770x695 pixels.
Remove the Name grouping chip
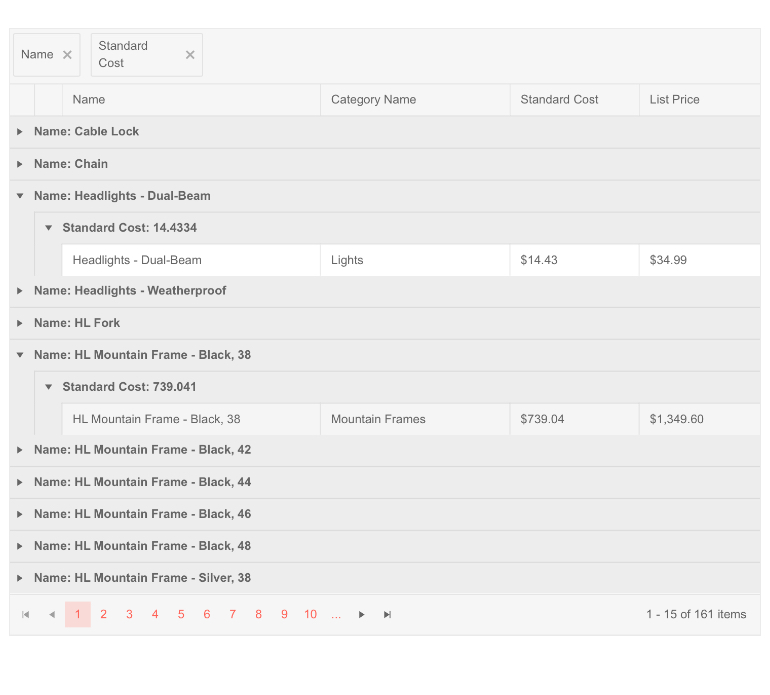point(67,55)
